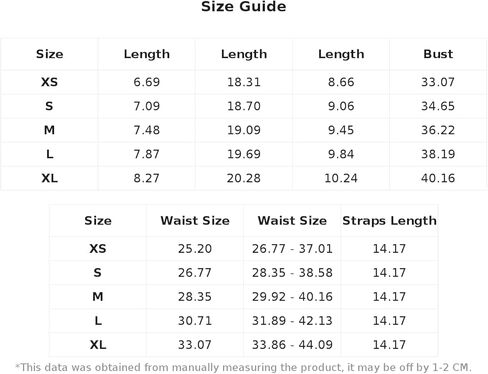
Task: Click the 31.89 - 42.13 waist range
Action: pos(292,321)
